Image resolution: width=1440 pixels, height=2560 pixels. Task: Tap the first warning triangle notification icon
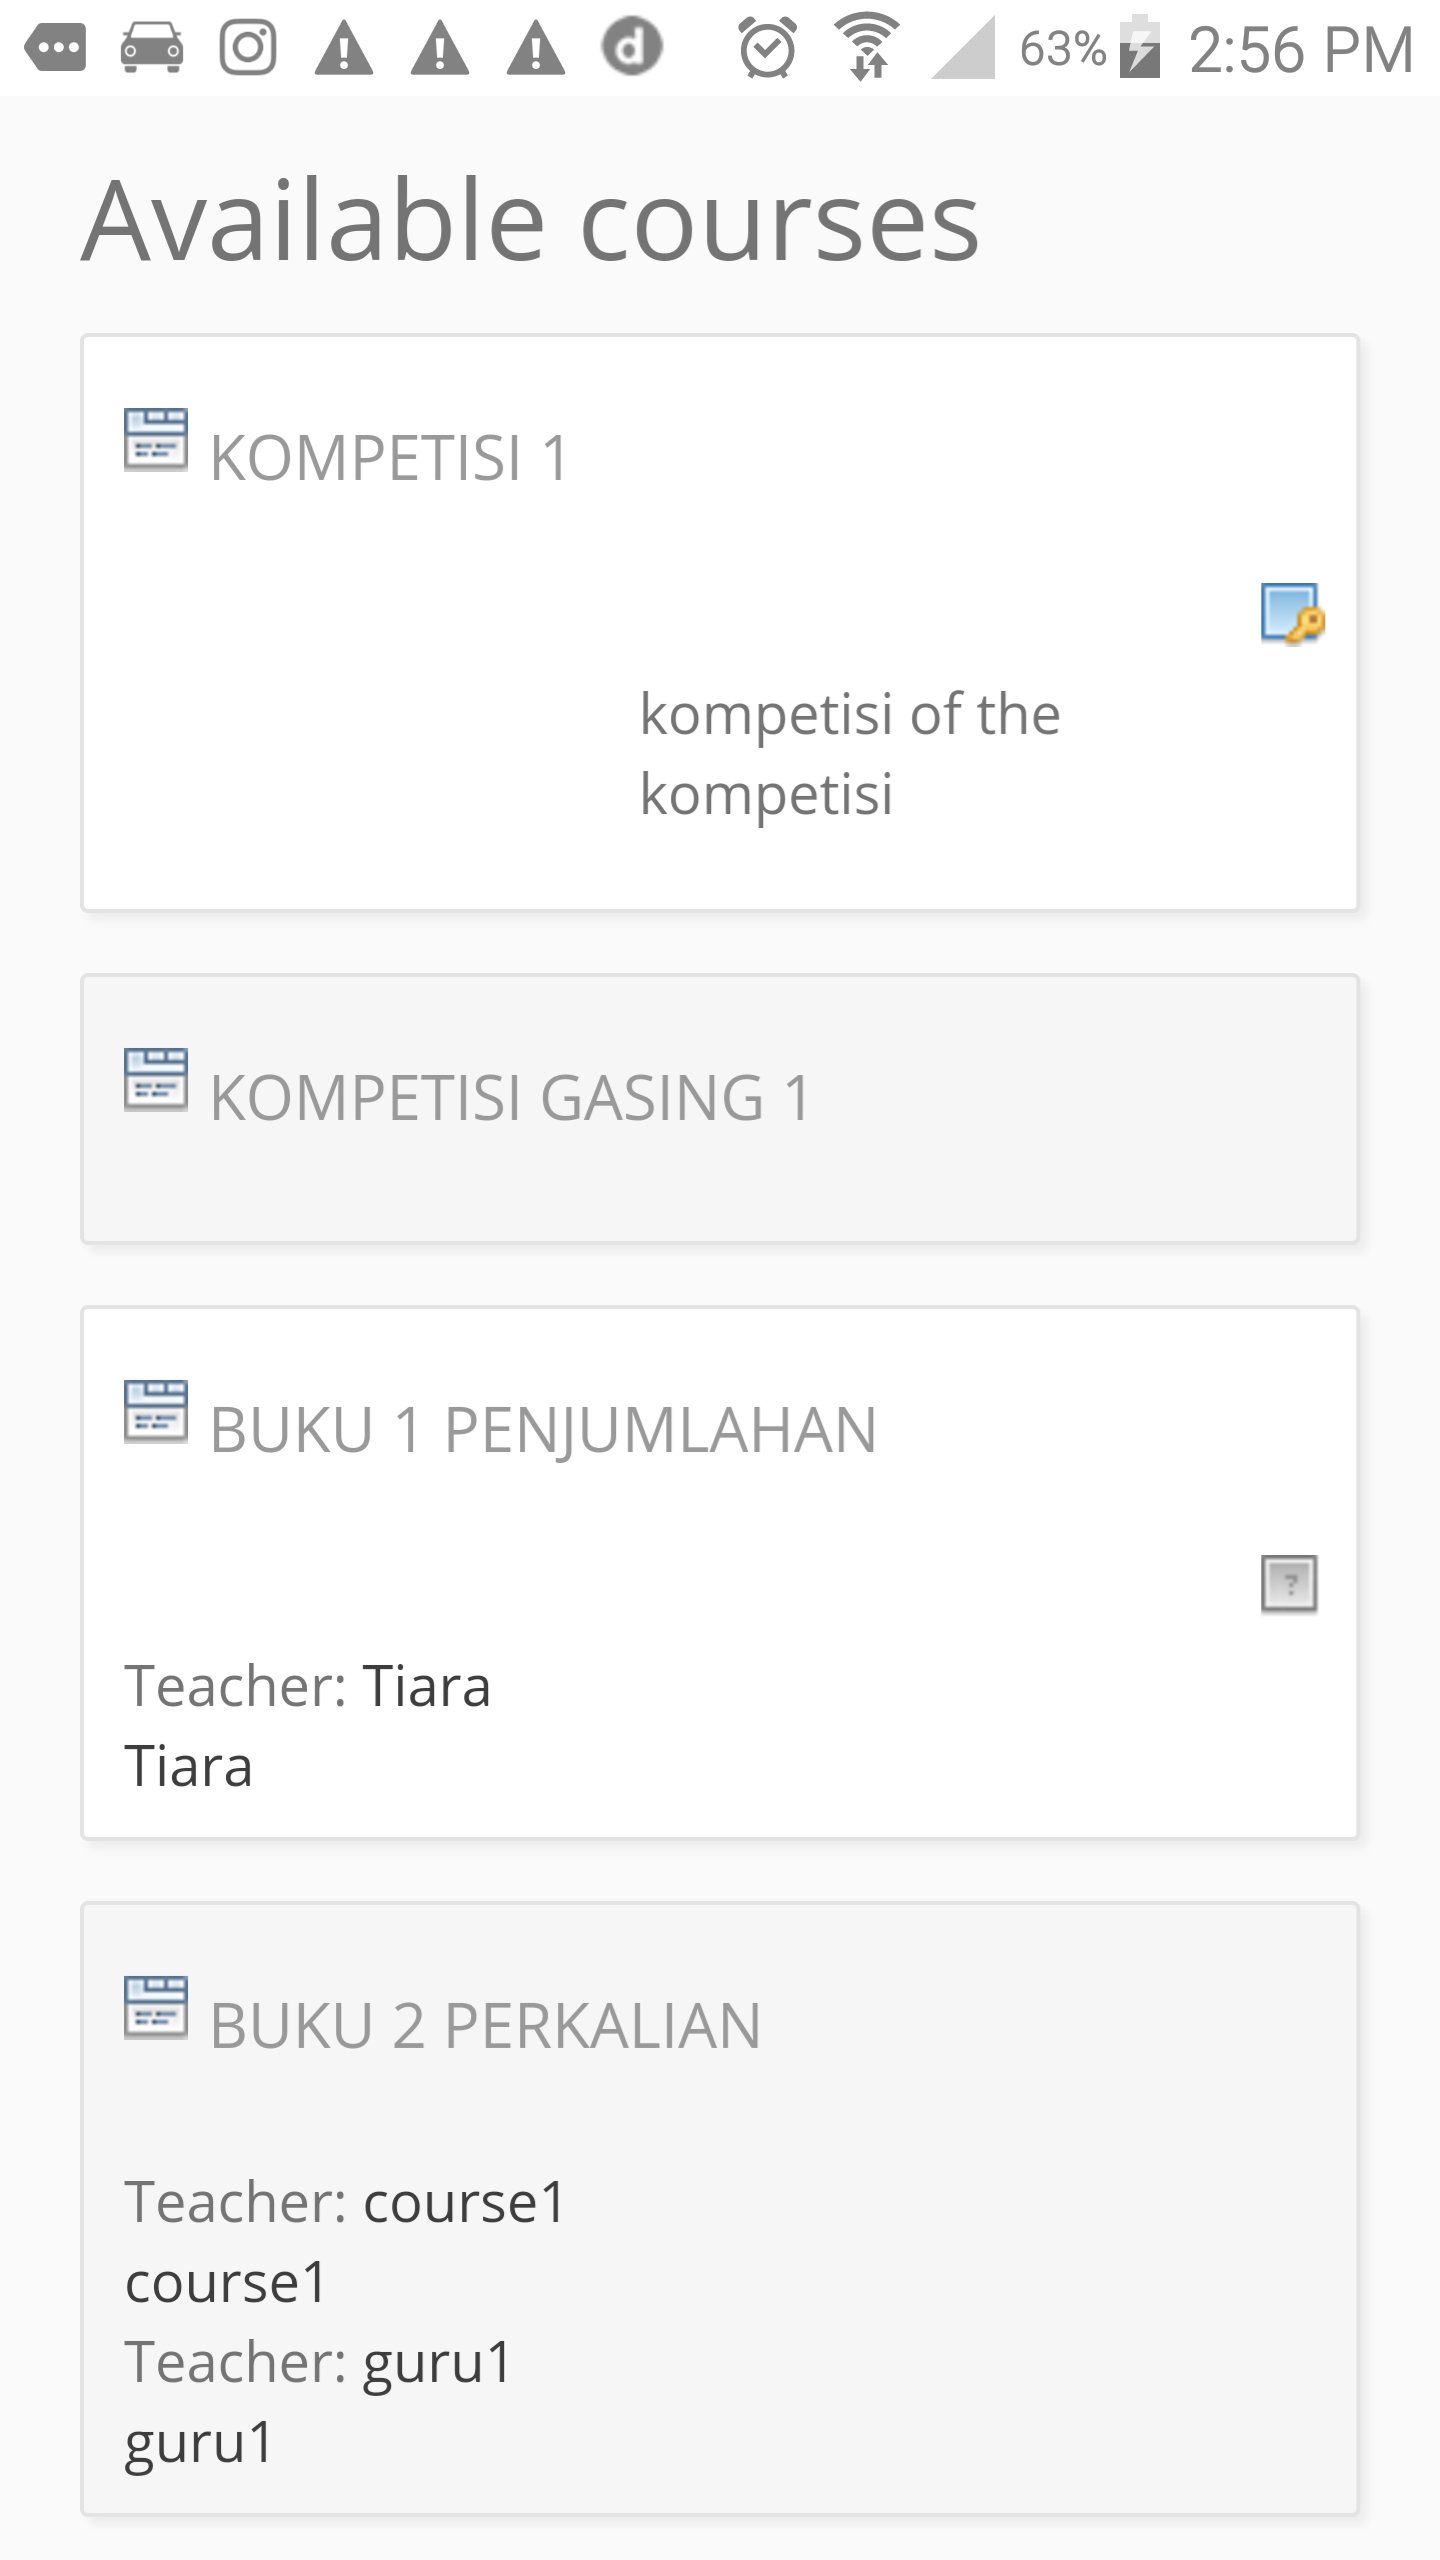pos(343,49)
